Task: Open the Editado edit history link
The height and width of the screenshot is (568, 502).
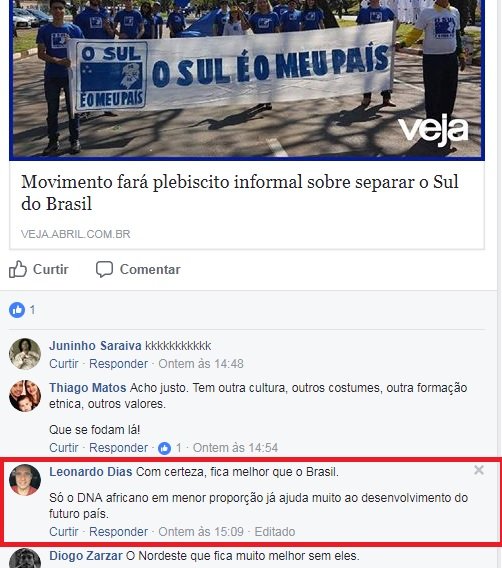Action: [x=275, y=532]
